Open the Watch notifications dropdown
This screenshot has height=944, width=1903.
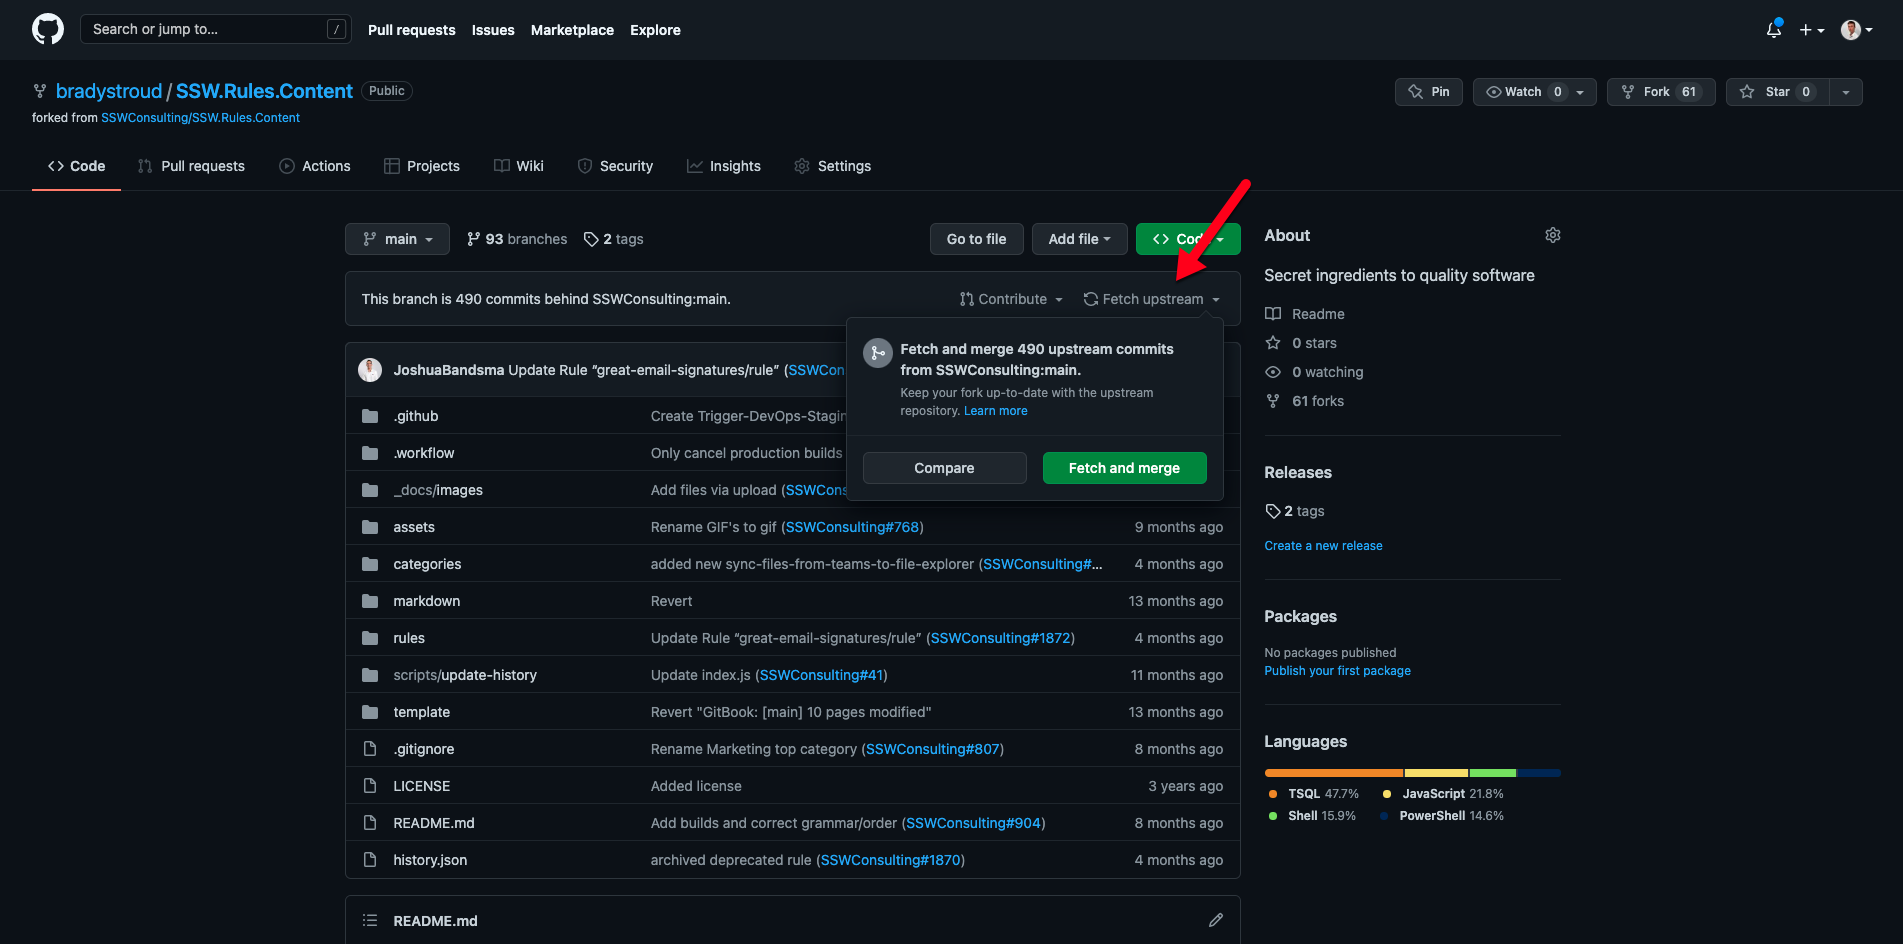pyautogui.click(x=1534, y=92)
